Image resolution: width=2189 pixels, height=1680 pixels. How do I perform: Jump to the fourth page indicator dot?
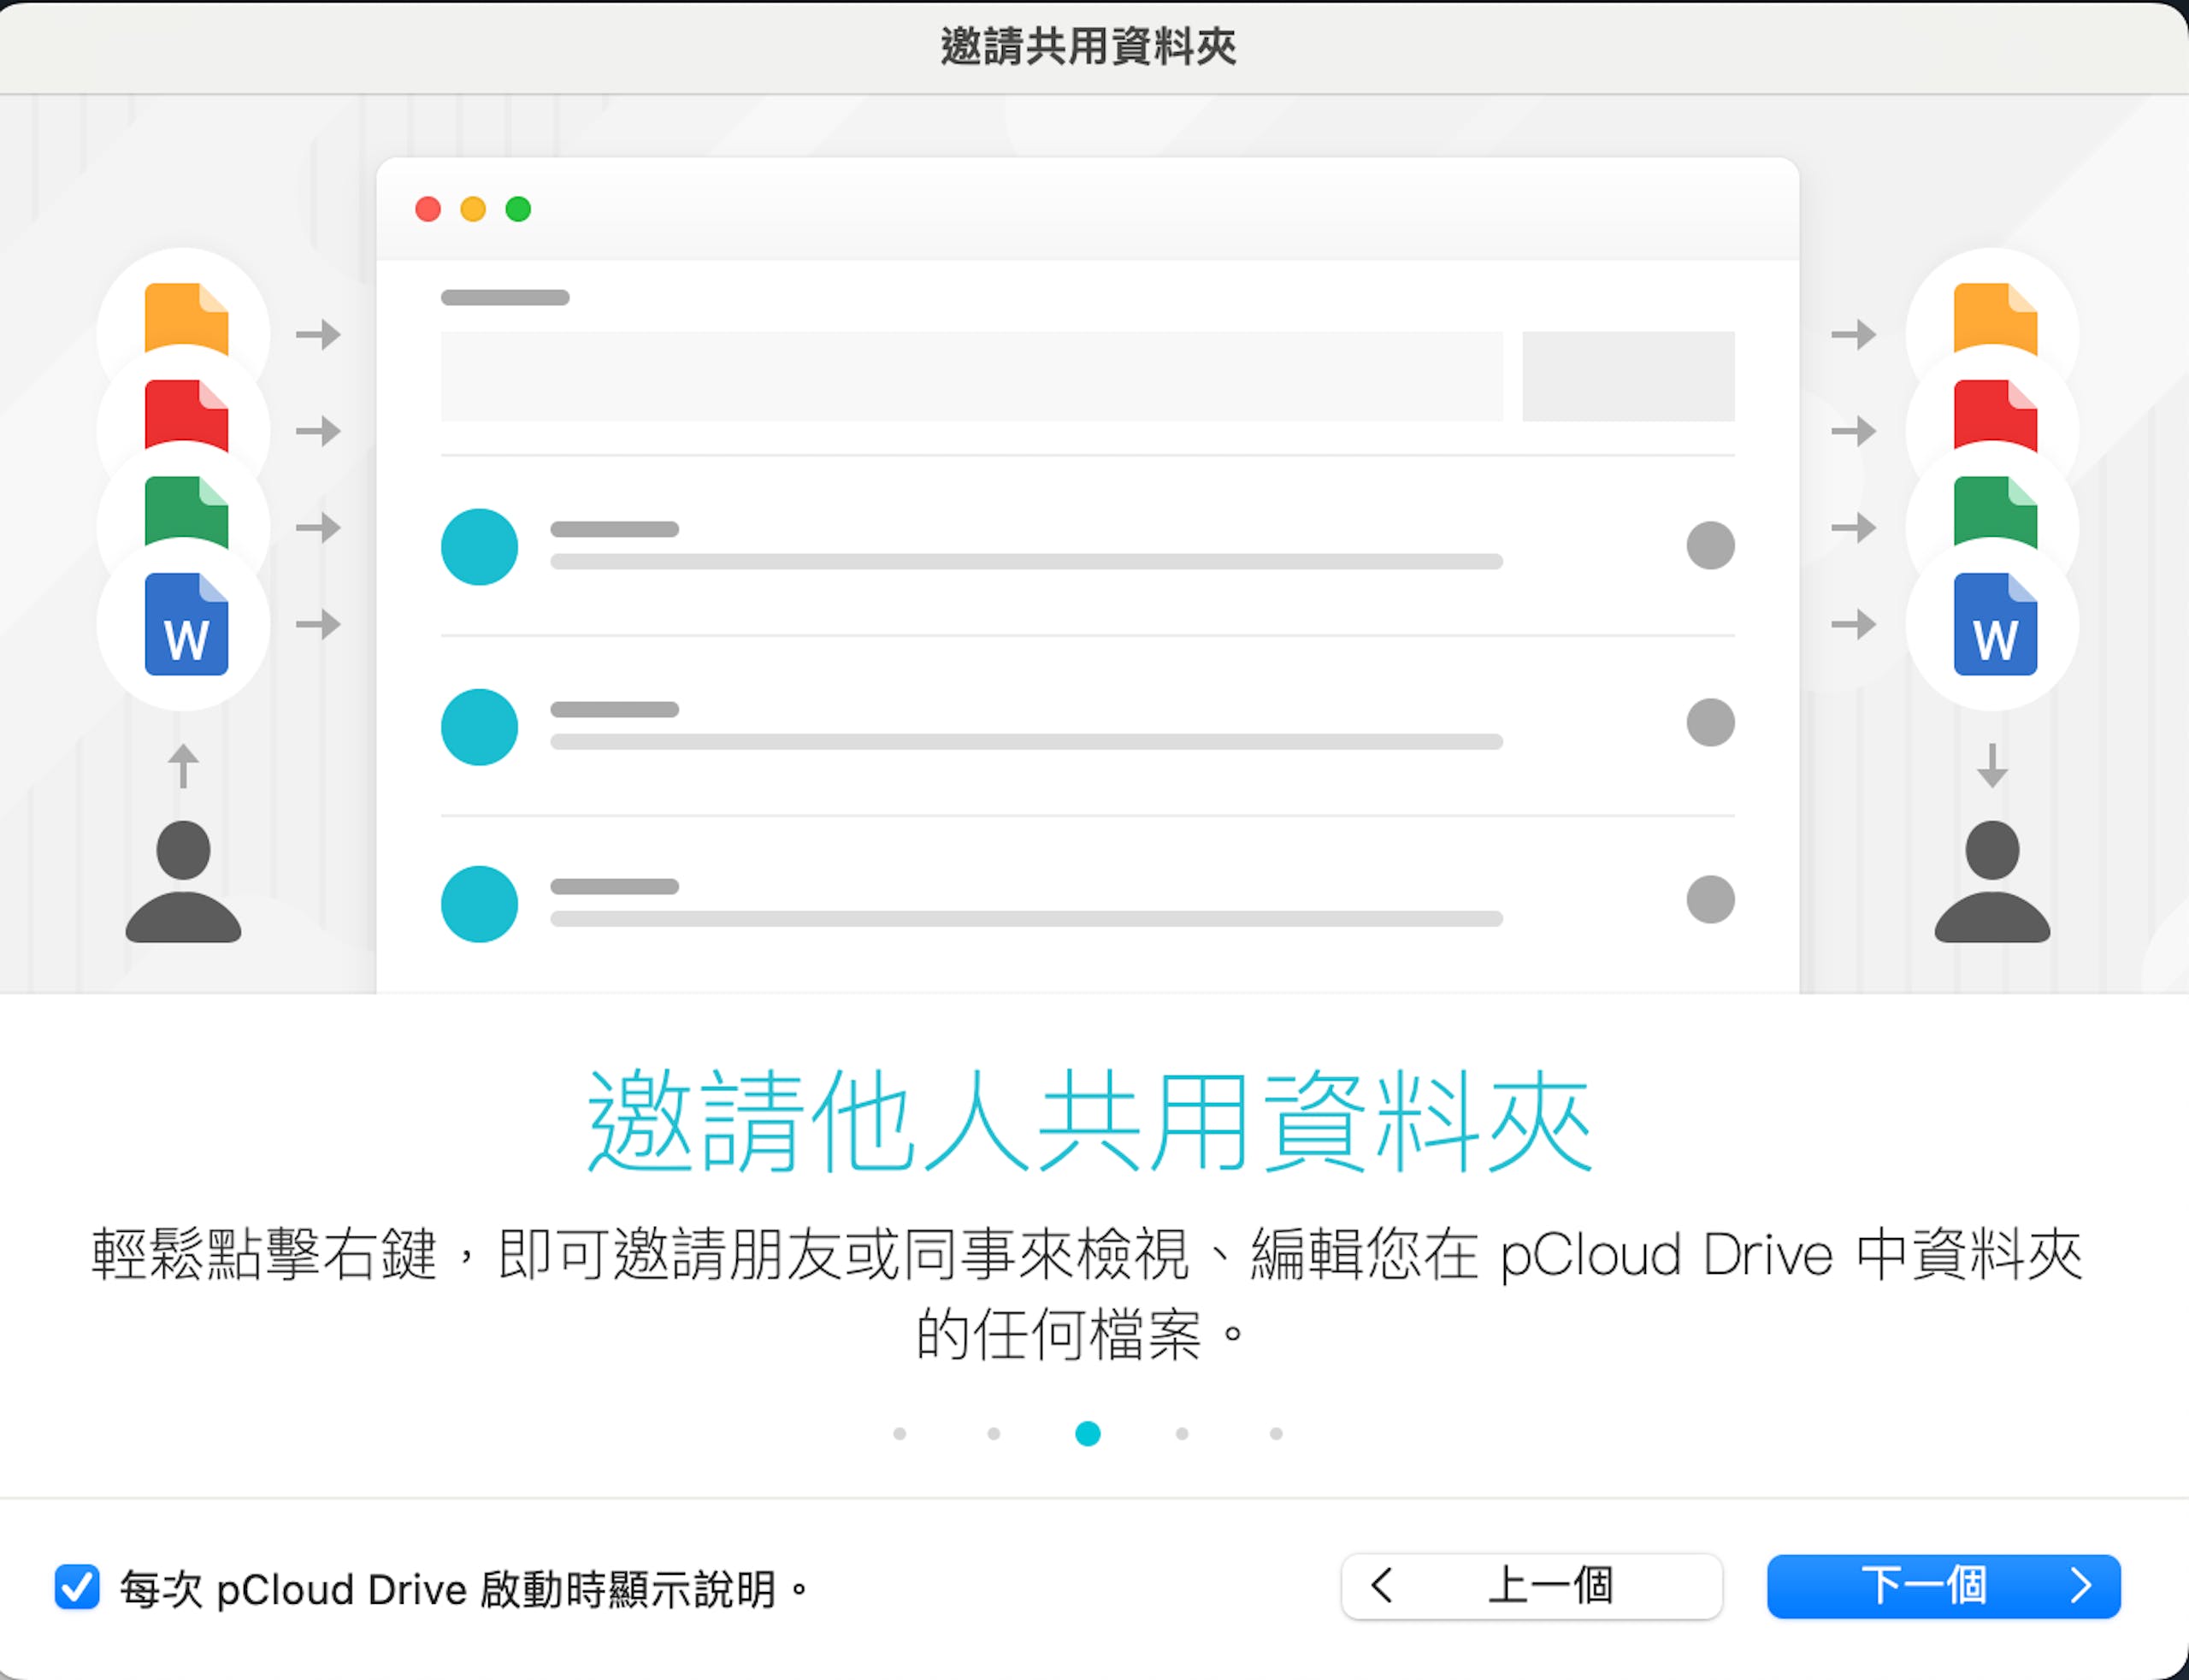pyautogui.click(x=1182, y=1434)
